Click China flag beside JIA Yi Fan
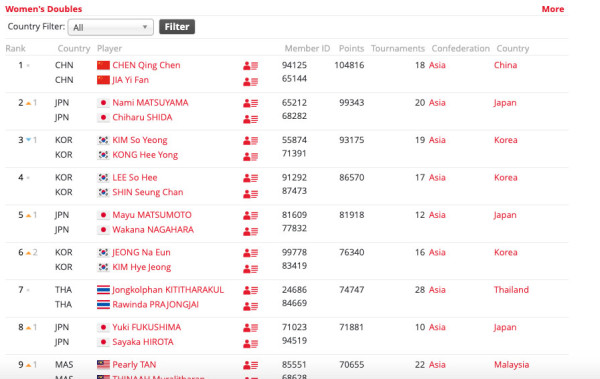Viewport: 600px width, 379px height. tap(103, 80)
